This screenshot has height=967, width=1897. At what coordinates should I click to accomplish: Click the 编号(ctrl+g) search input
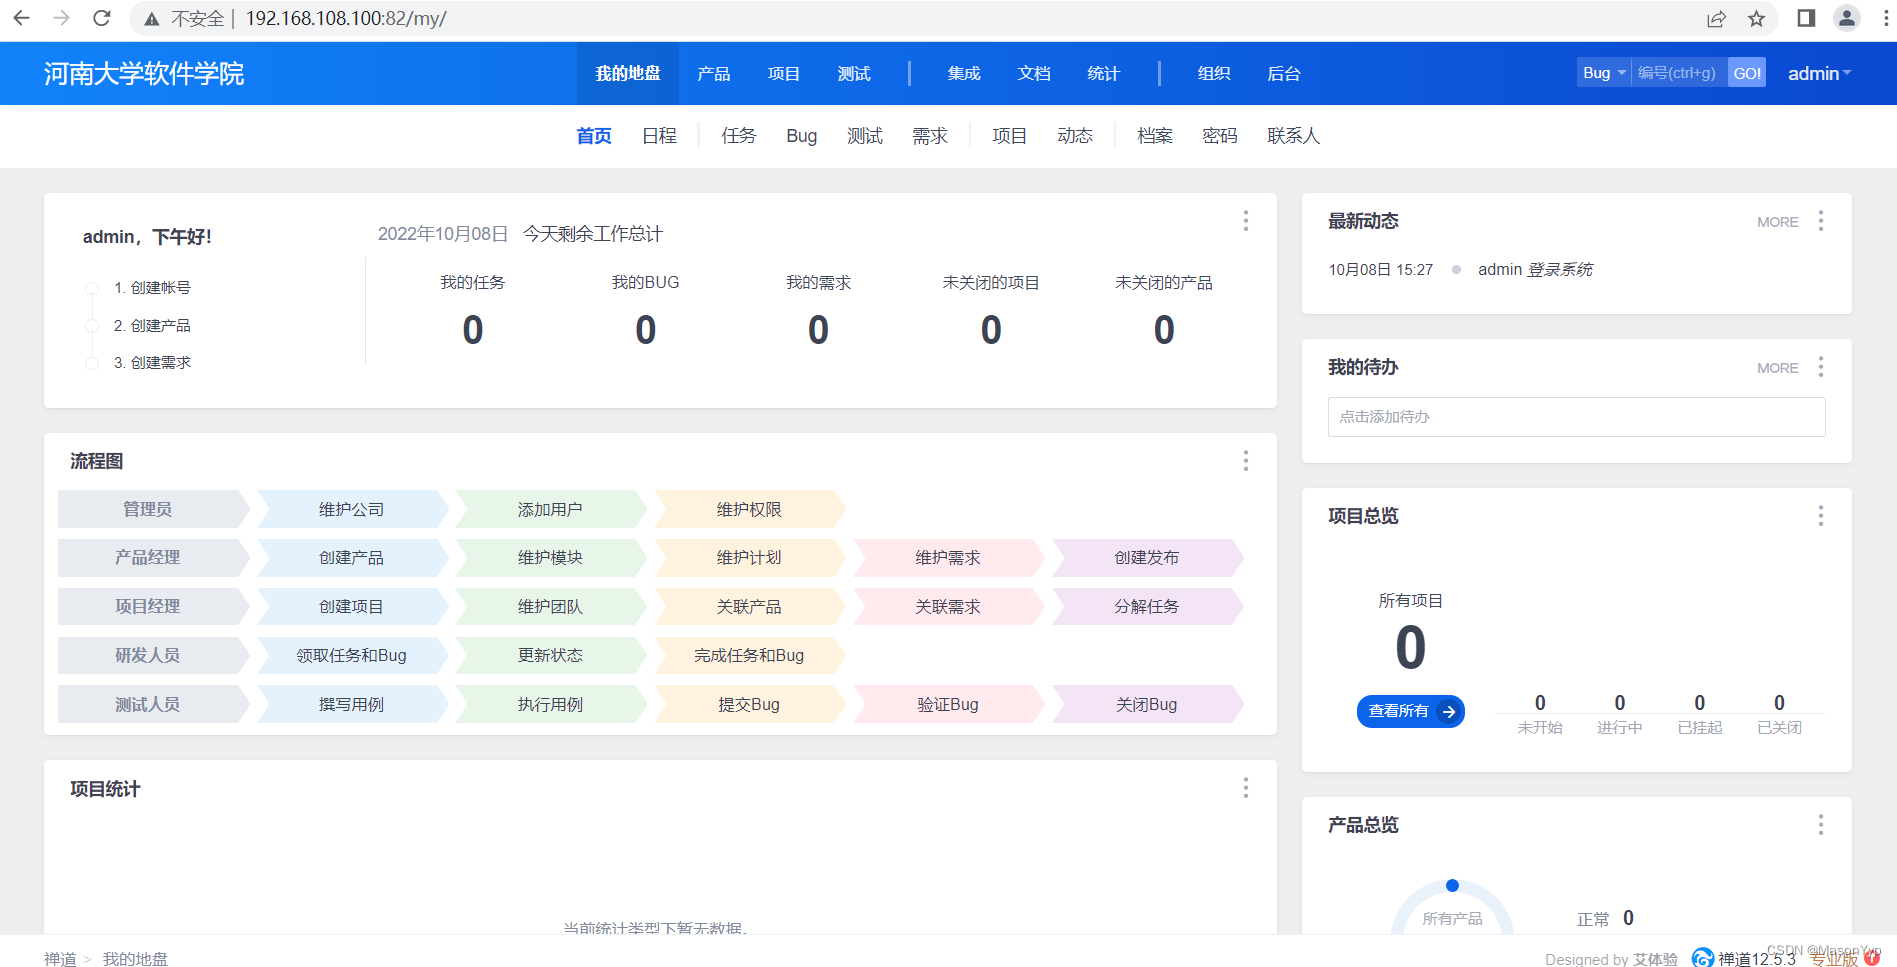(x=1679, y=73)
